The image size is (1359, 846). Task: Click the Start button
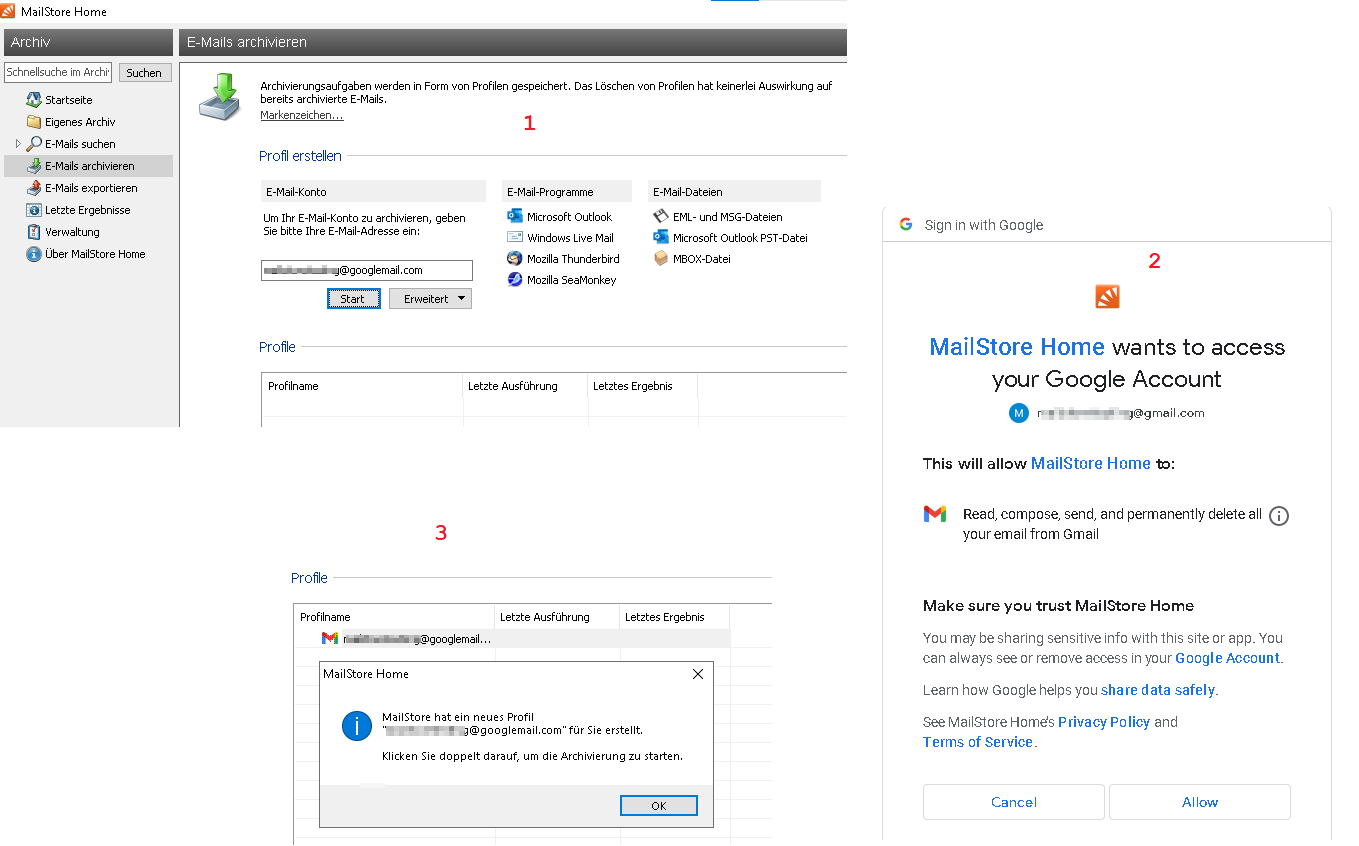click(353, 299)
